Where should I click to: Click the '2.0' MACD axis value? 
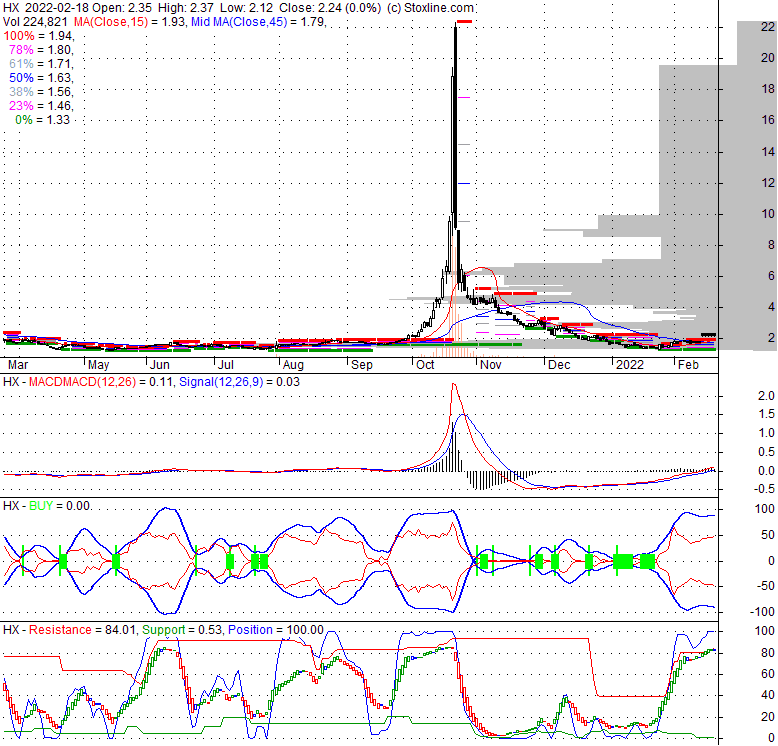pos(766,396)
